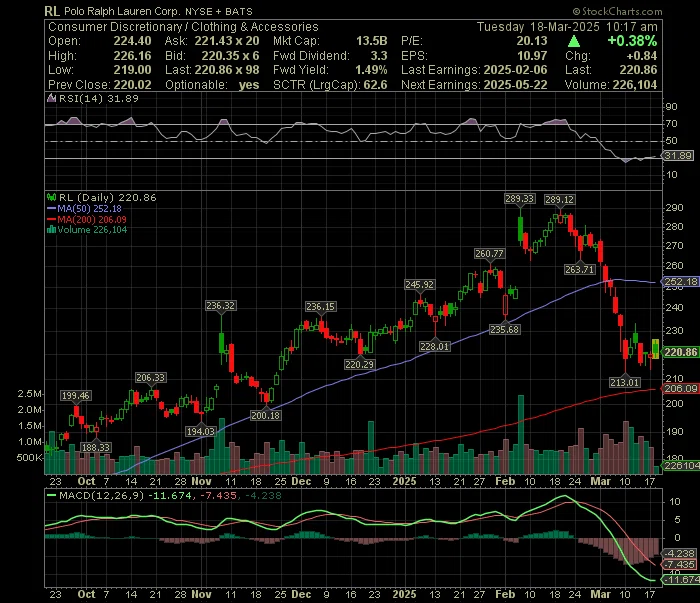The width and height of the screenshot is (700, 603).
Task: Click the 200.18 low annotation
Action: [266, 416]
